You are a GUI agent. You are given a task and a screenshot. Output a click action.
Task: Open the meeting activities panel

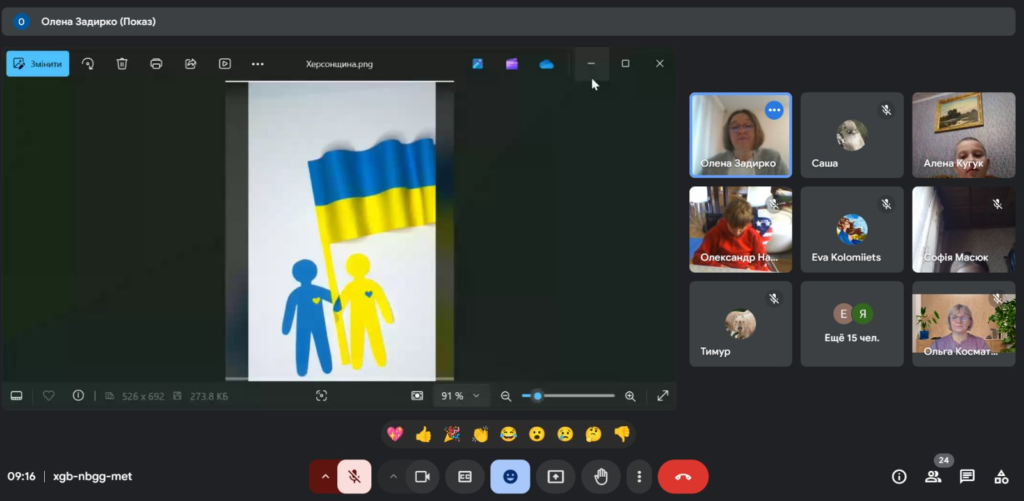(1001, 477)
